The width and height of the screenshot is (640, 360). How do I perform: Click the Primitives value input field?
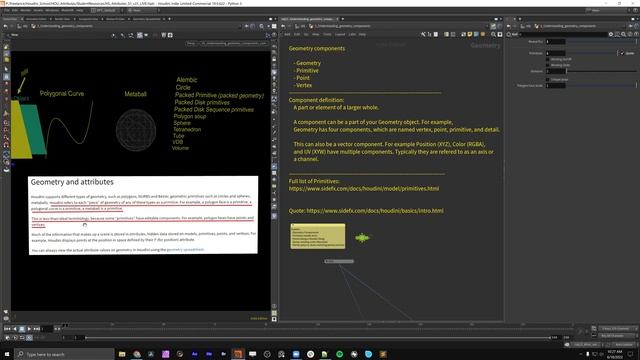coord(556,53)
